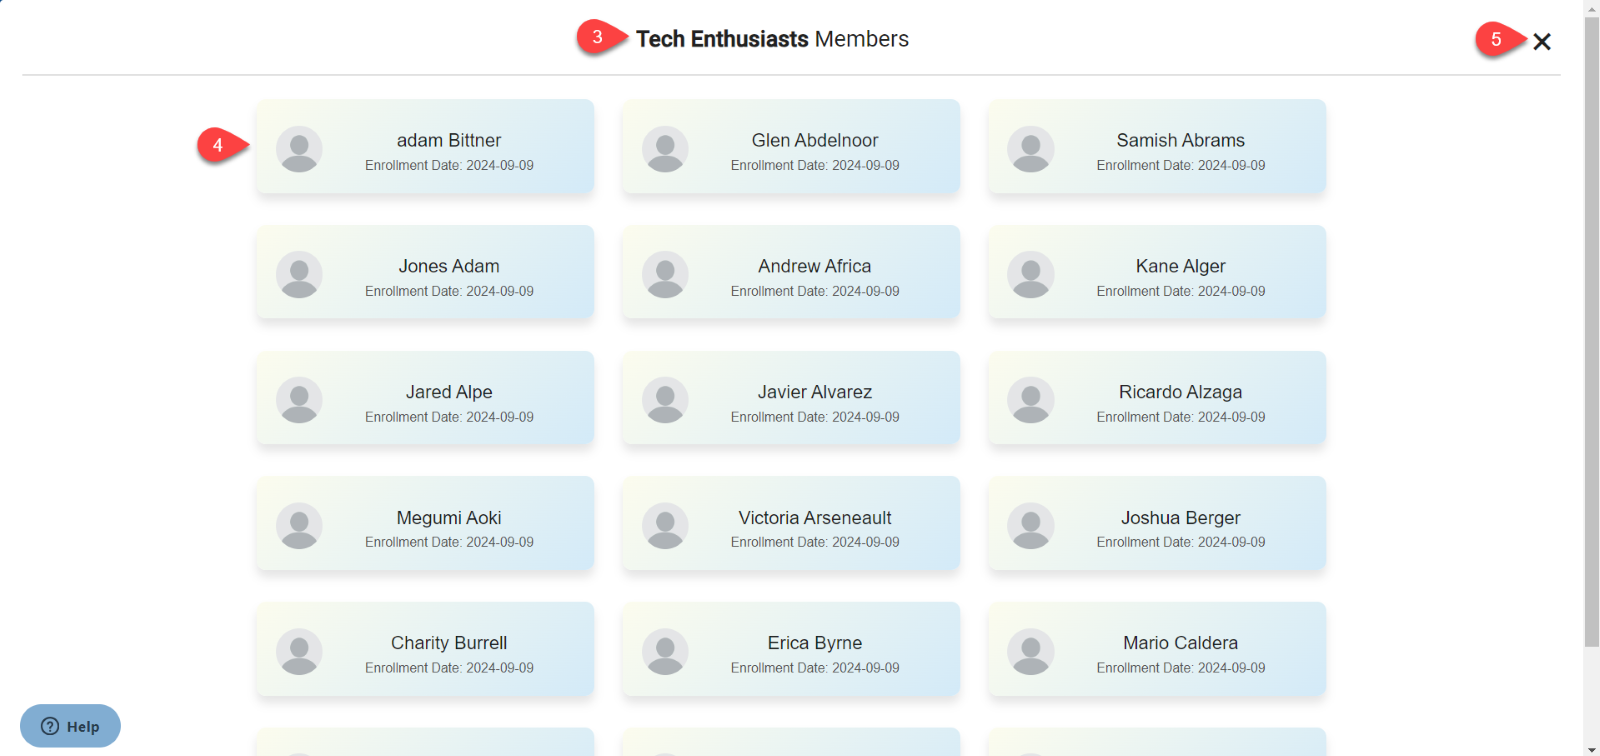The image size is (1600, 756).
Task: Click Glen Abdelnoor's profile avatar
Action: pos(665,149)
